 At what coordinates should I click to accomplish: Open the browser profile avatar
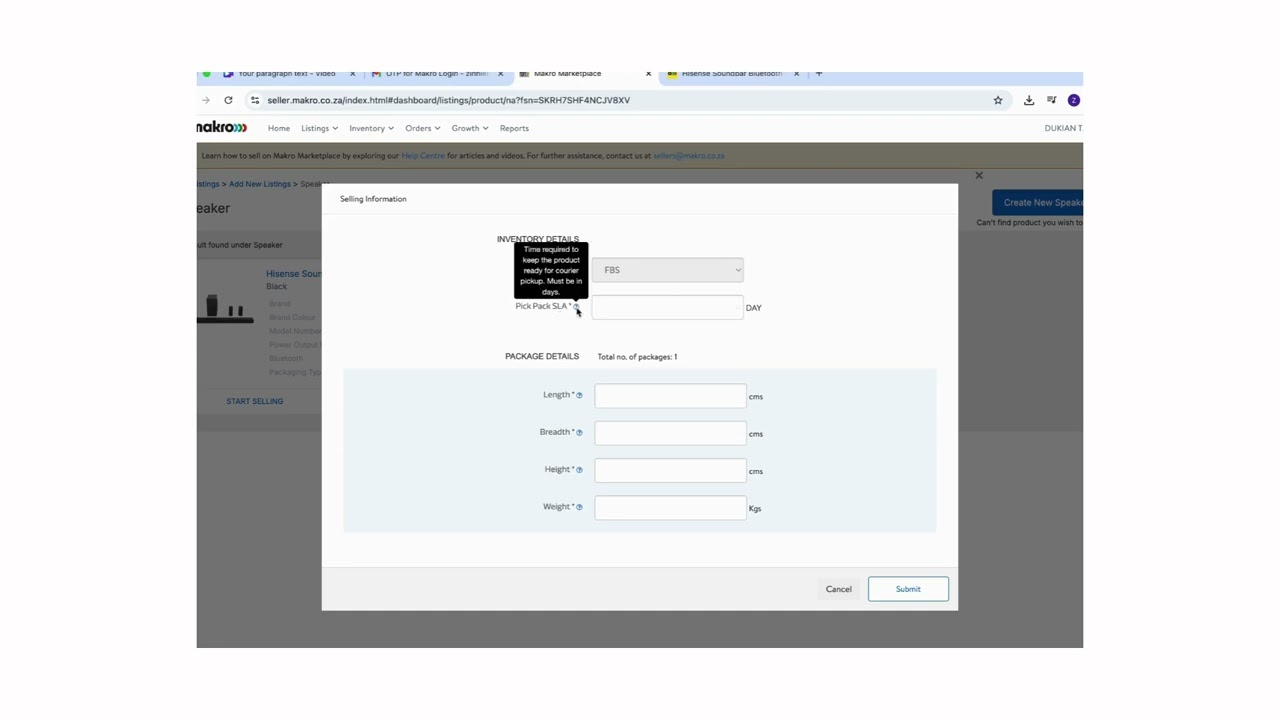tap(1074, 100)
